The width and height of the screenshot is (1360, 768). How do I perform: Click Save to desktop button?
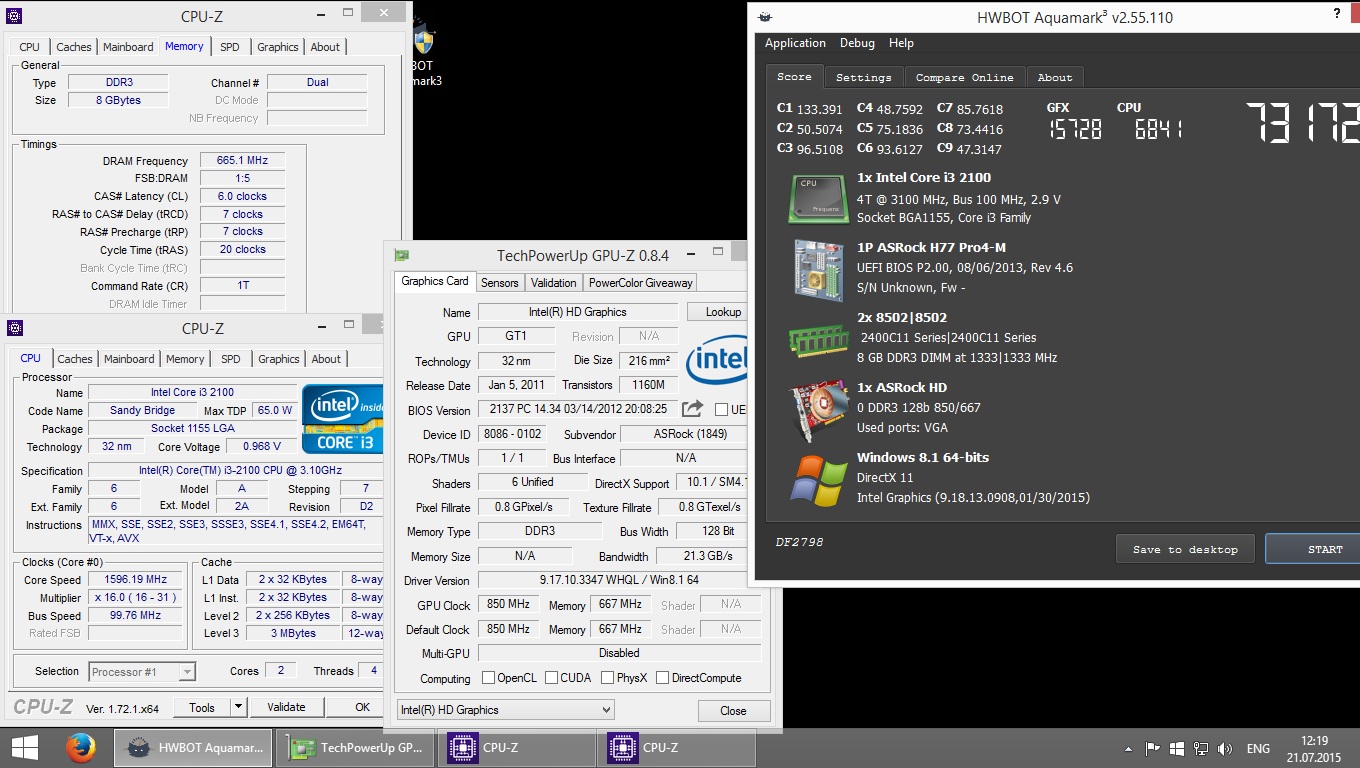[x=1185, y=549]
